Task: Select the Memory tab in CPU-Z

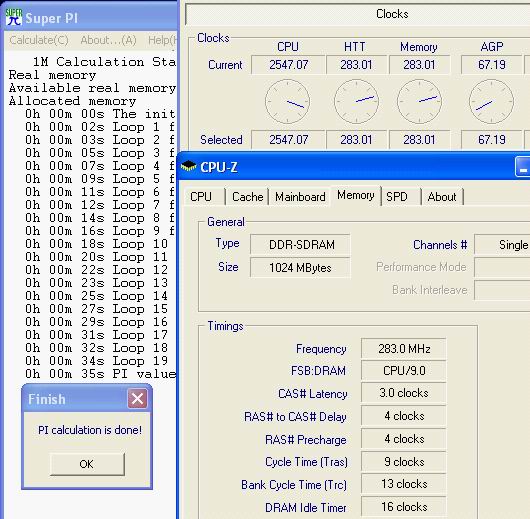Action: (356, 195)
